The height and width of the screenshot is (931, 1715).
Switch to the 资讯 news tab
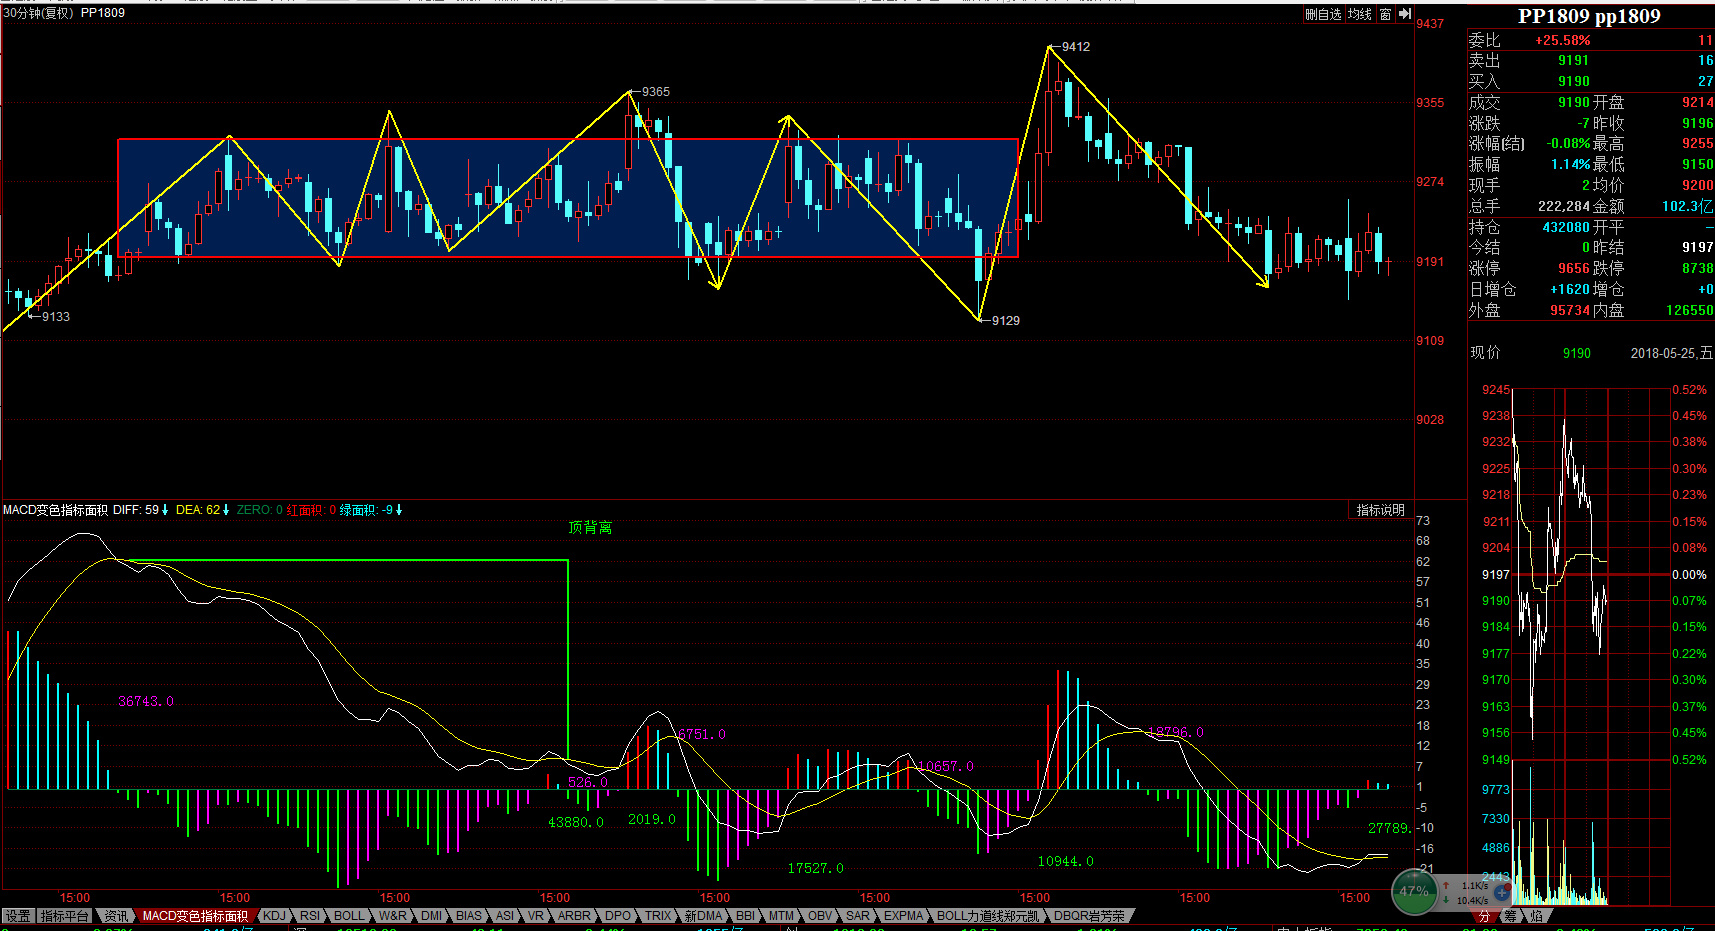[116, 916]
